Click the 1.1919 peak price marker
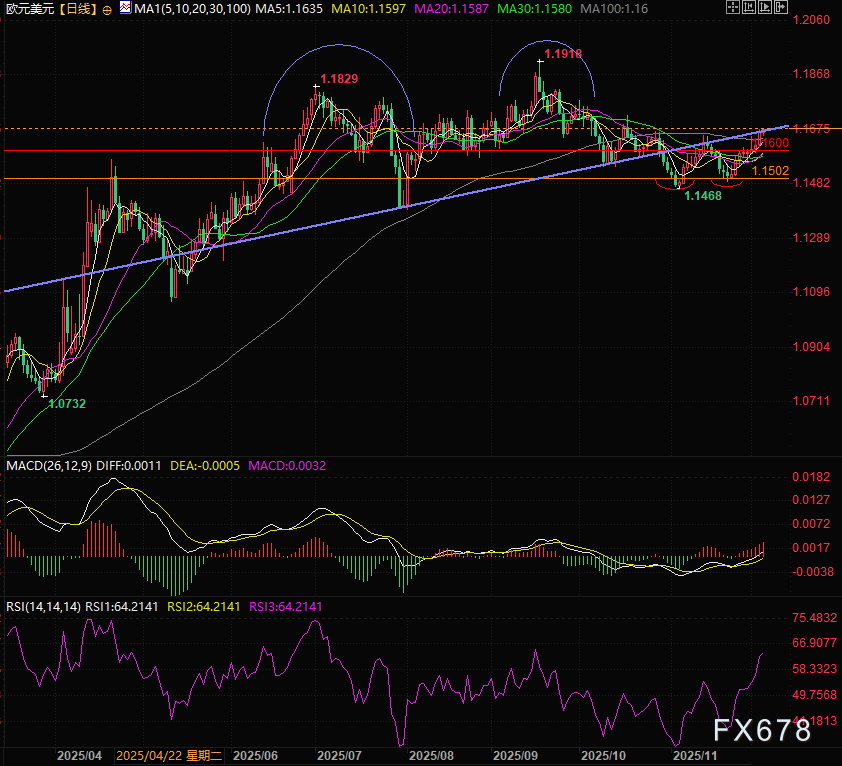 [562, 53]
